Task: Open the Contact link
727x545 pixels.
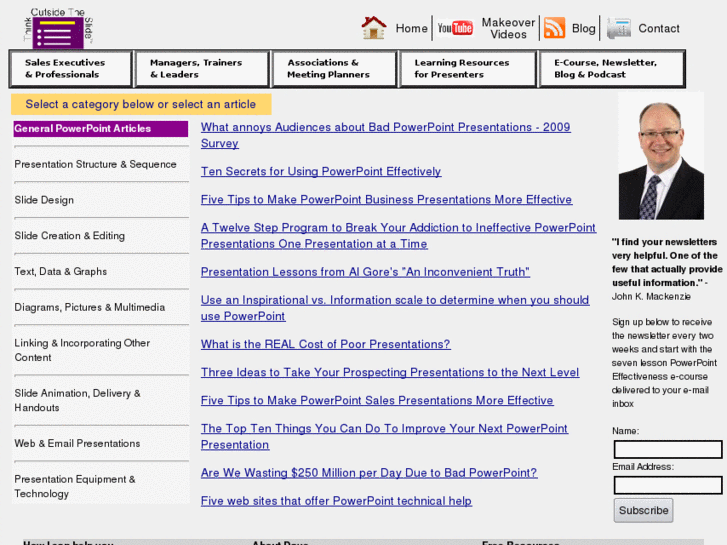Action: click(x=658, y=28)
